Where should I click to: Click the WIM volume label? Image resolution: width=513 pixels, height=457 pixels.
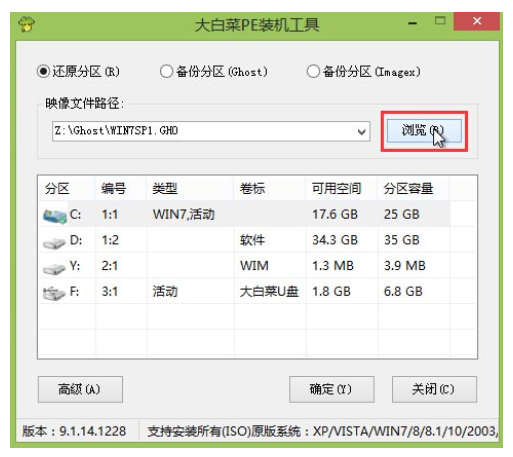(254, 266)
